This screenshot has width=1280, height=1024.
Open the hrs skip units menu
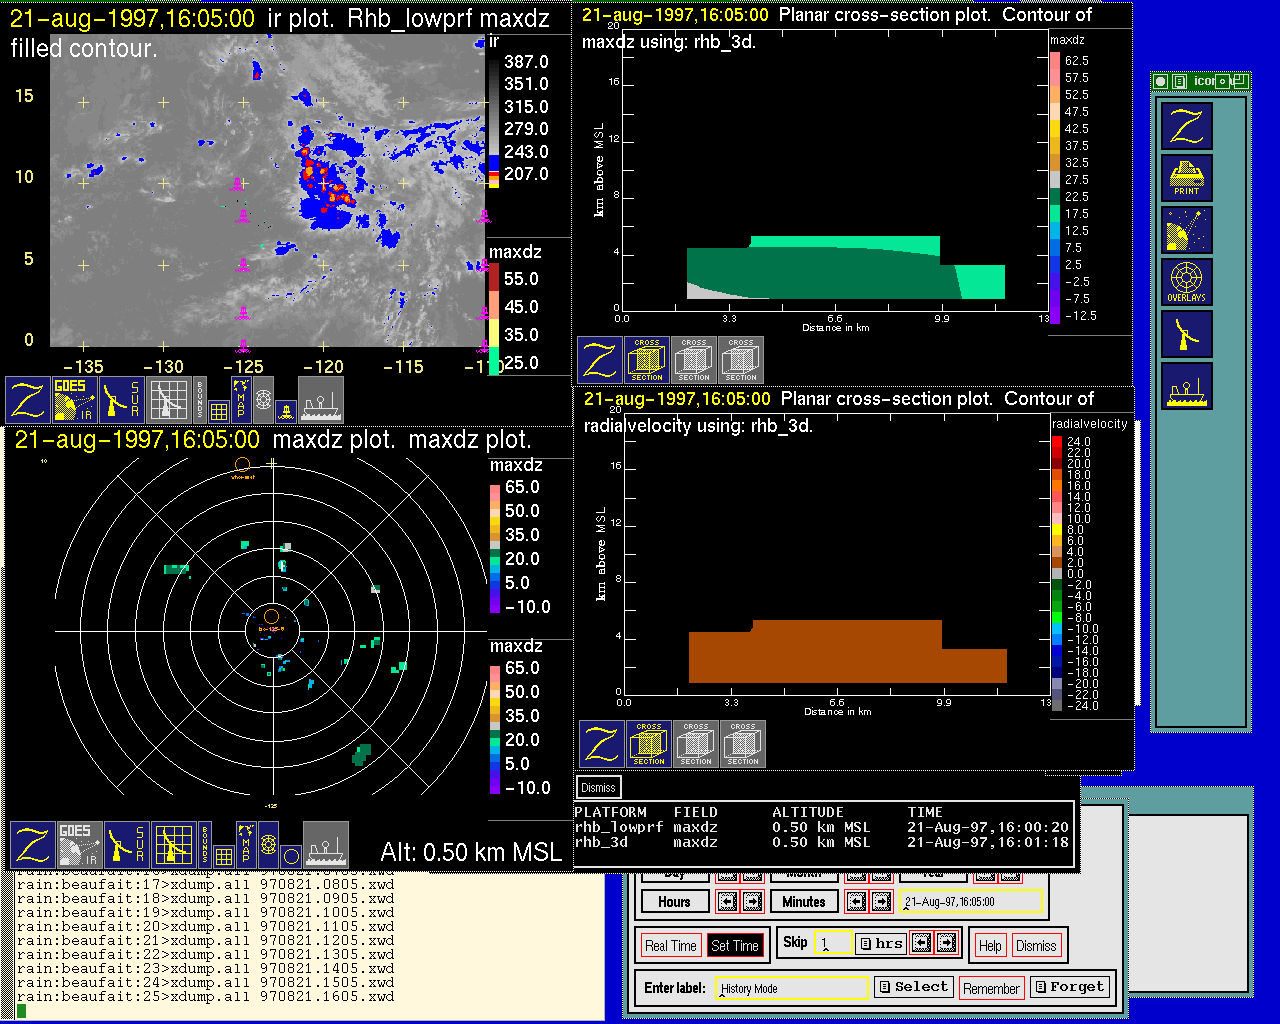(880, 943)
